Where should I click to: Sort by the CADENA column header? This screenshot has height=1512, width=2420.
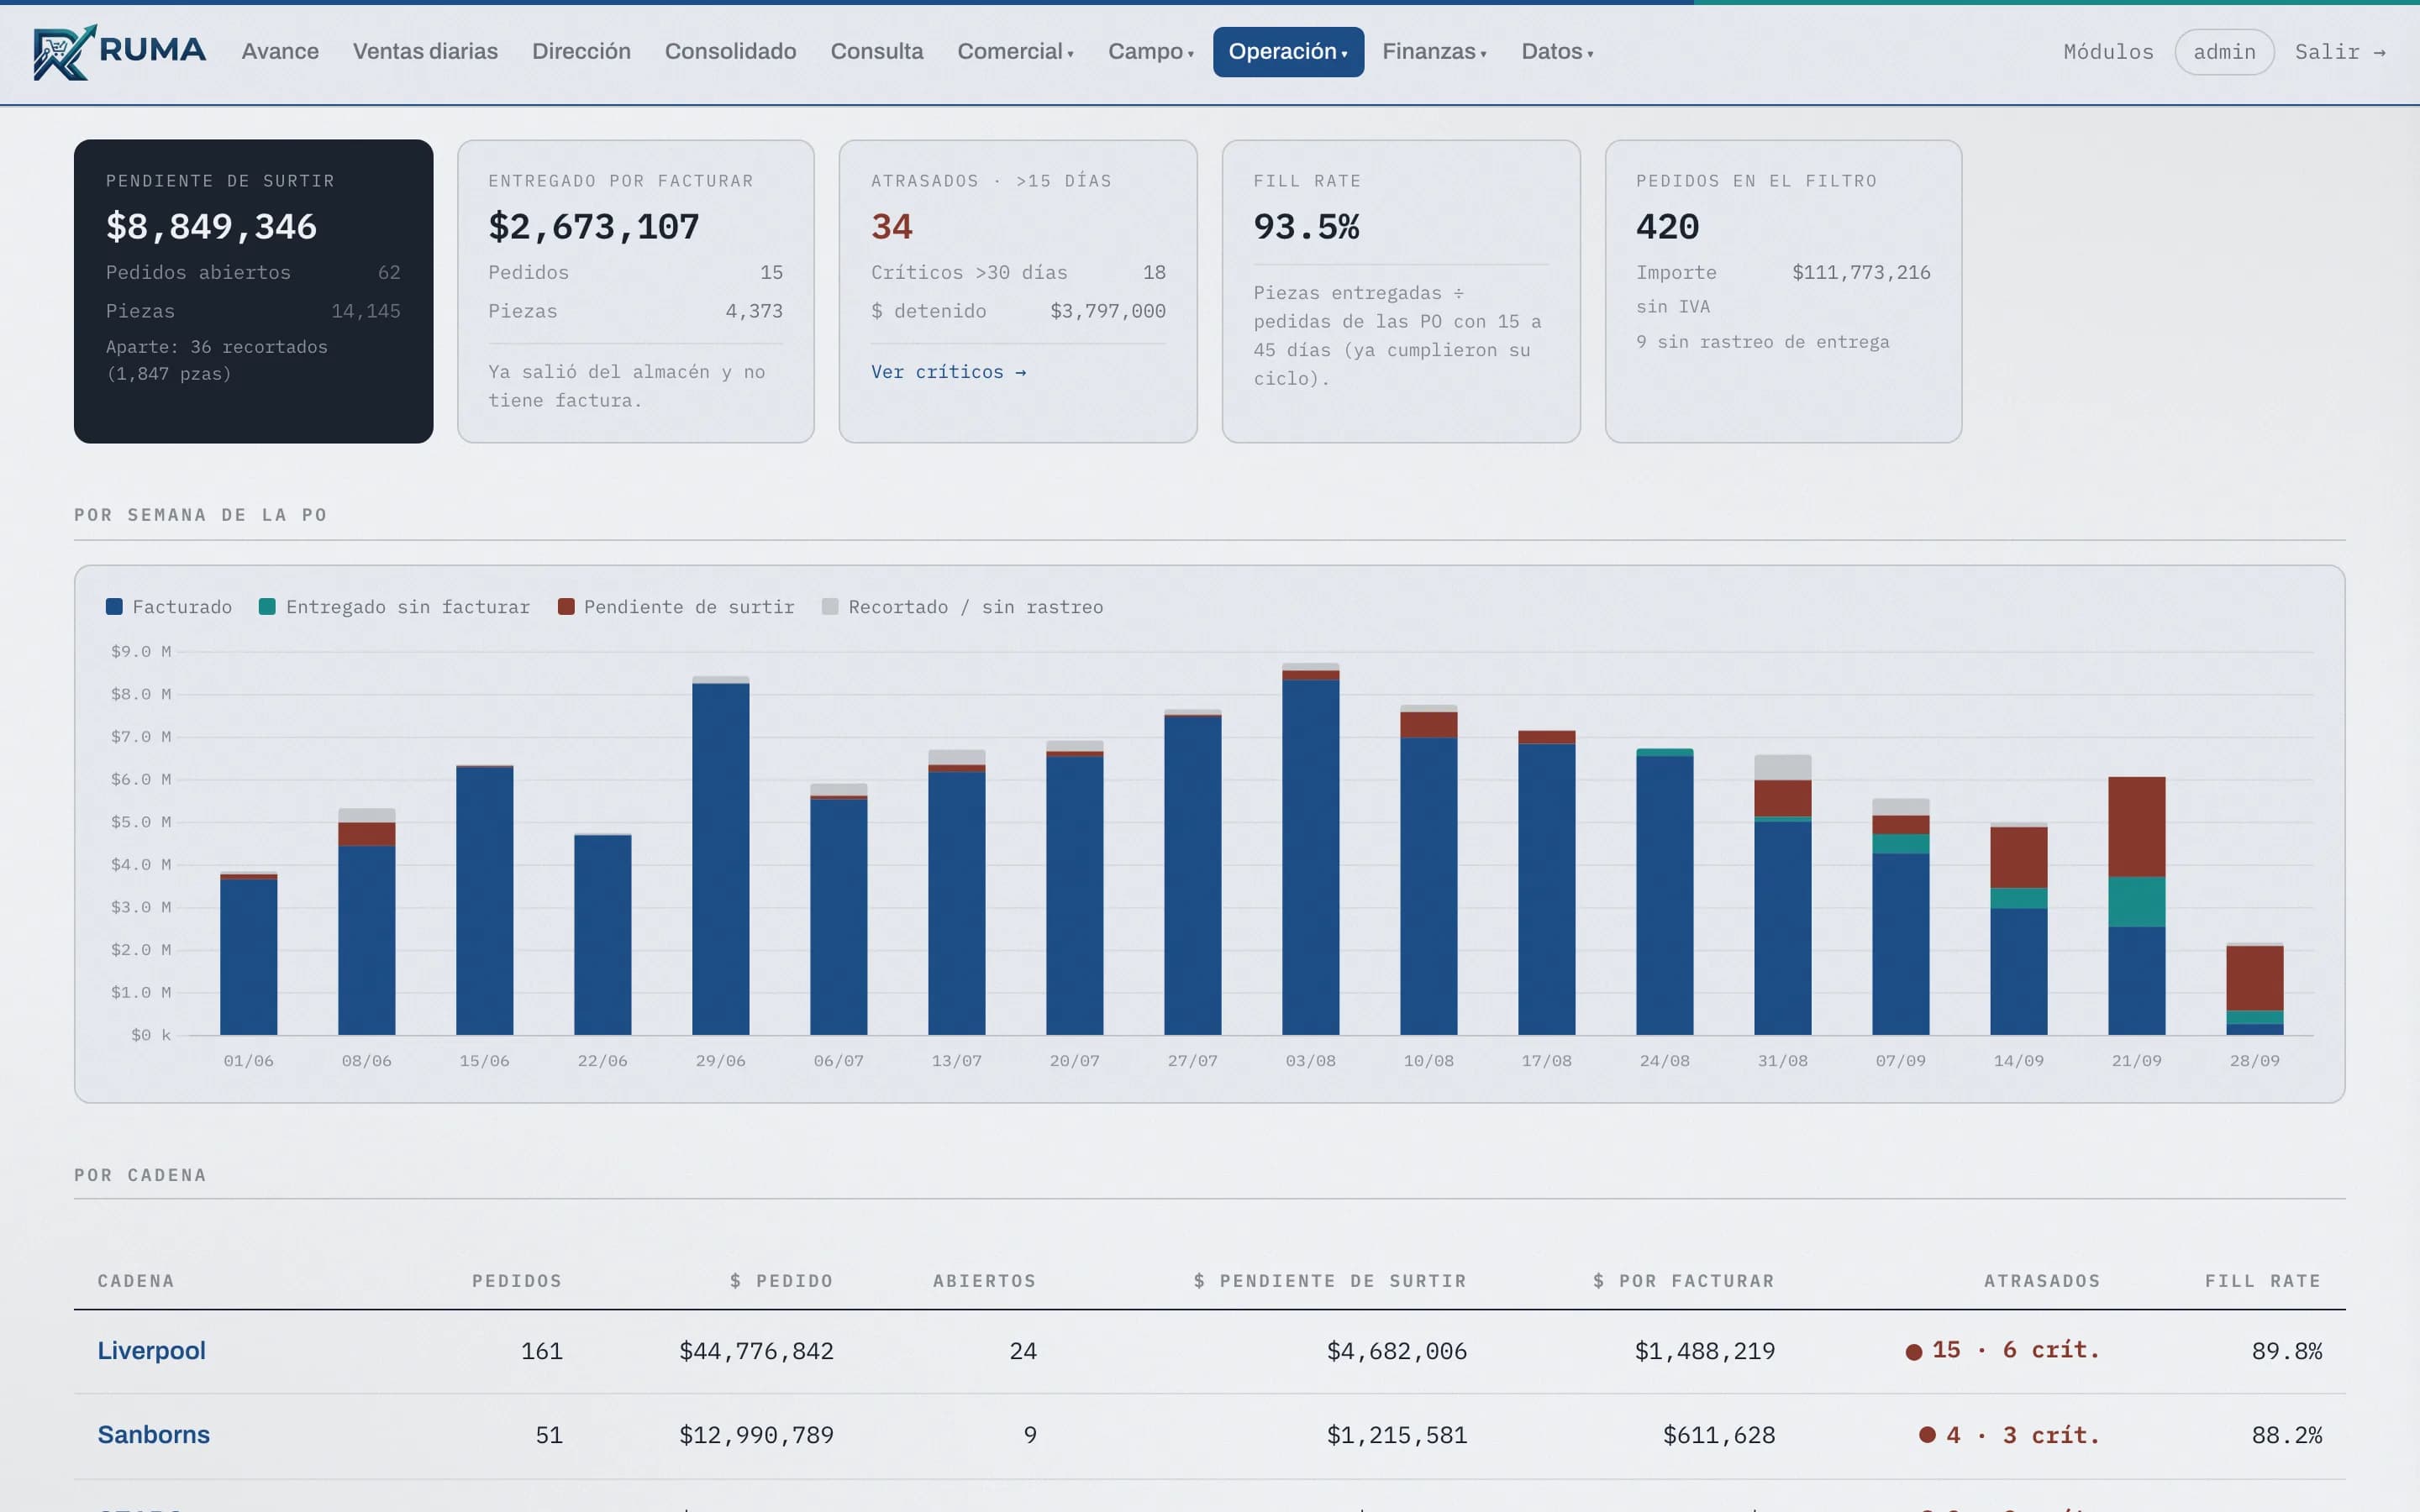click(136, 1281)
